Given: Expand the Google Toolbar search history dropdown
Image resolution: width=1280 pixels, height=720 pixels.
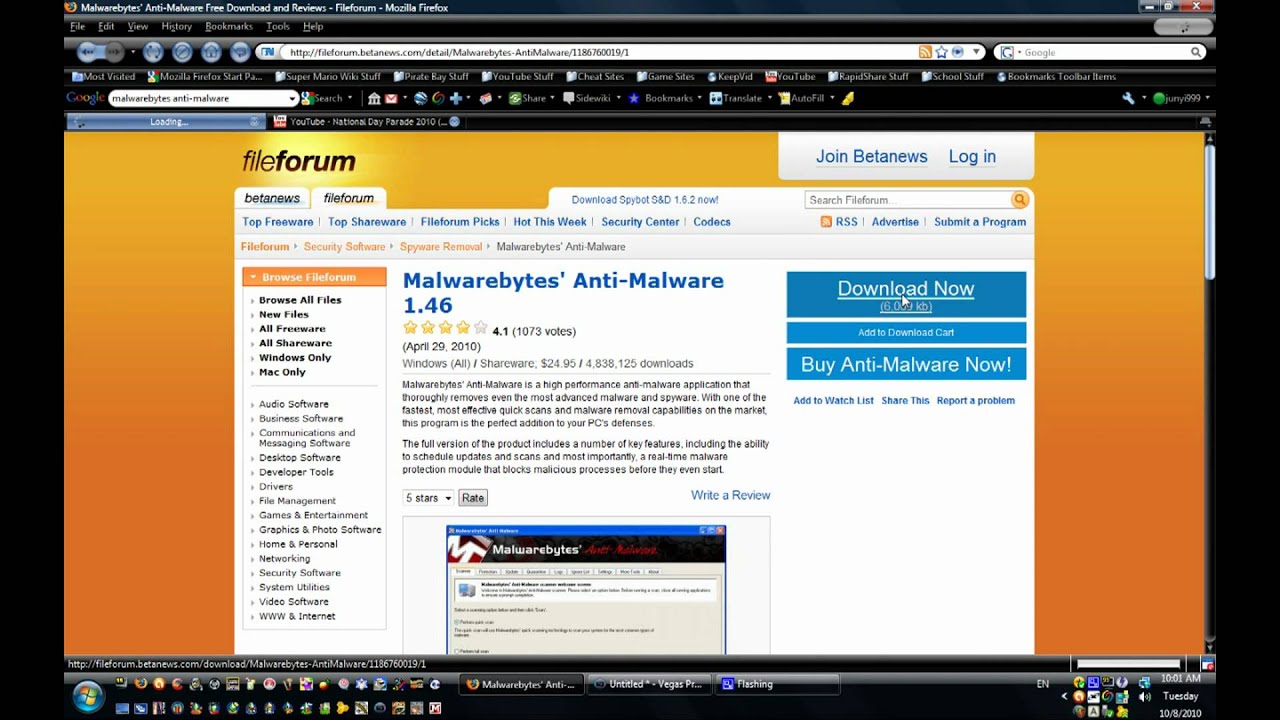Looking at the screenshot, I should point(292,98).
